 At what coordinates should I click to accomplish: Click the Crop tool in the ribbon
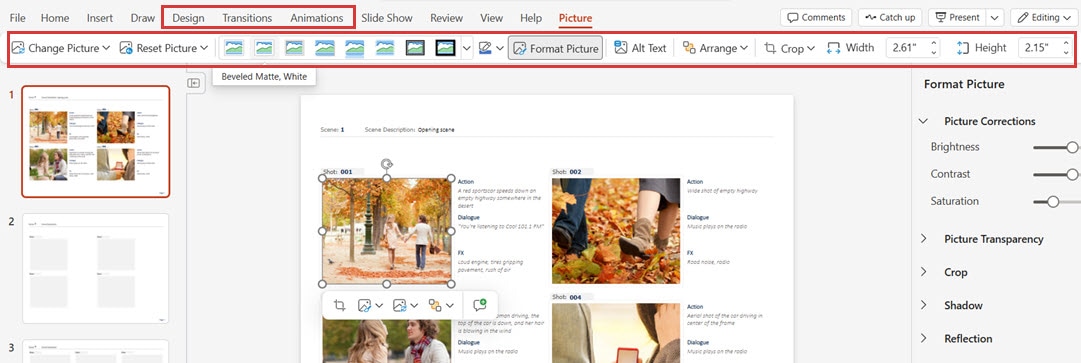coord(771,48)
